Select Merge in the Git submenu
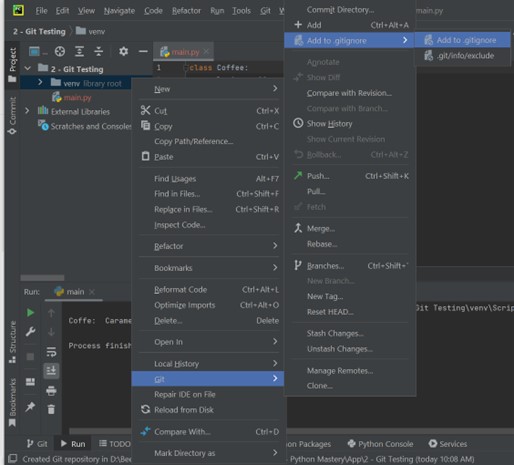Image resolution: width=514 pixels, height=465 pixels. [350, 228]
